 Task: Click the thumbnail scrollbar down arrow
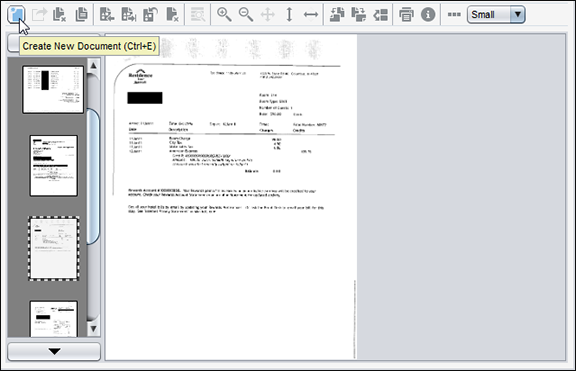[93, 329]
